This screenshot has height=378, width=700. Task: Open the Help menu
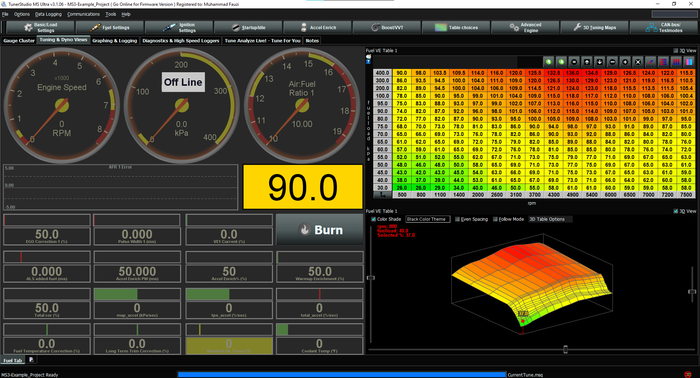[126, 14]
